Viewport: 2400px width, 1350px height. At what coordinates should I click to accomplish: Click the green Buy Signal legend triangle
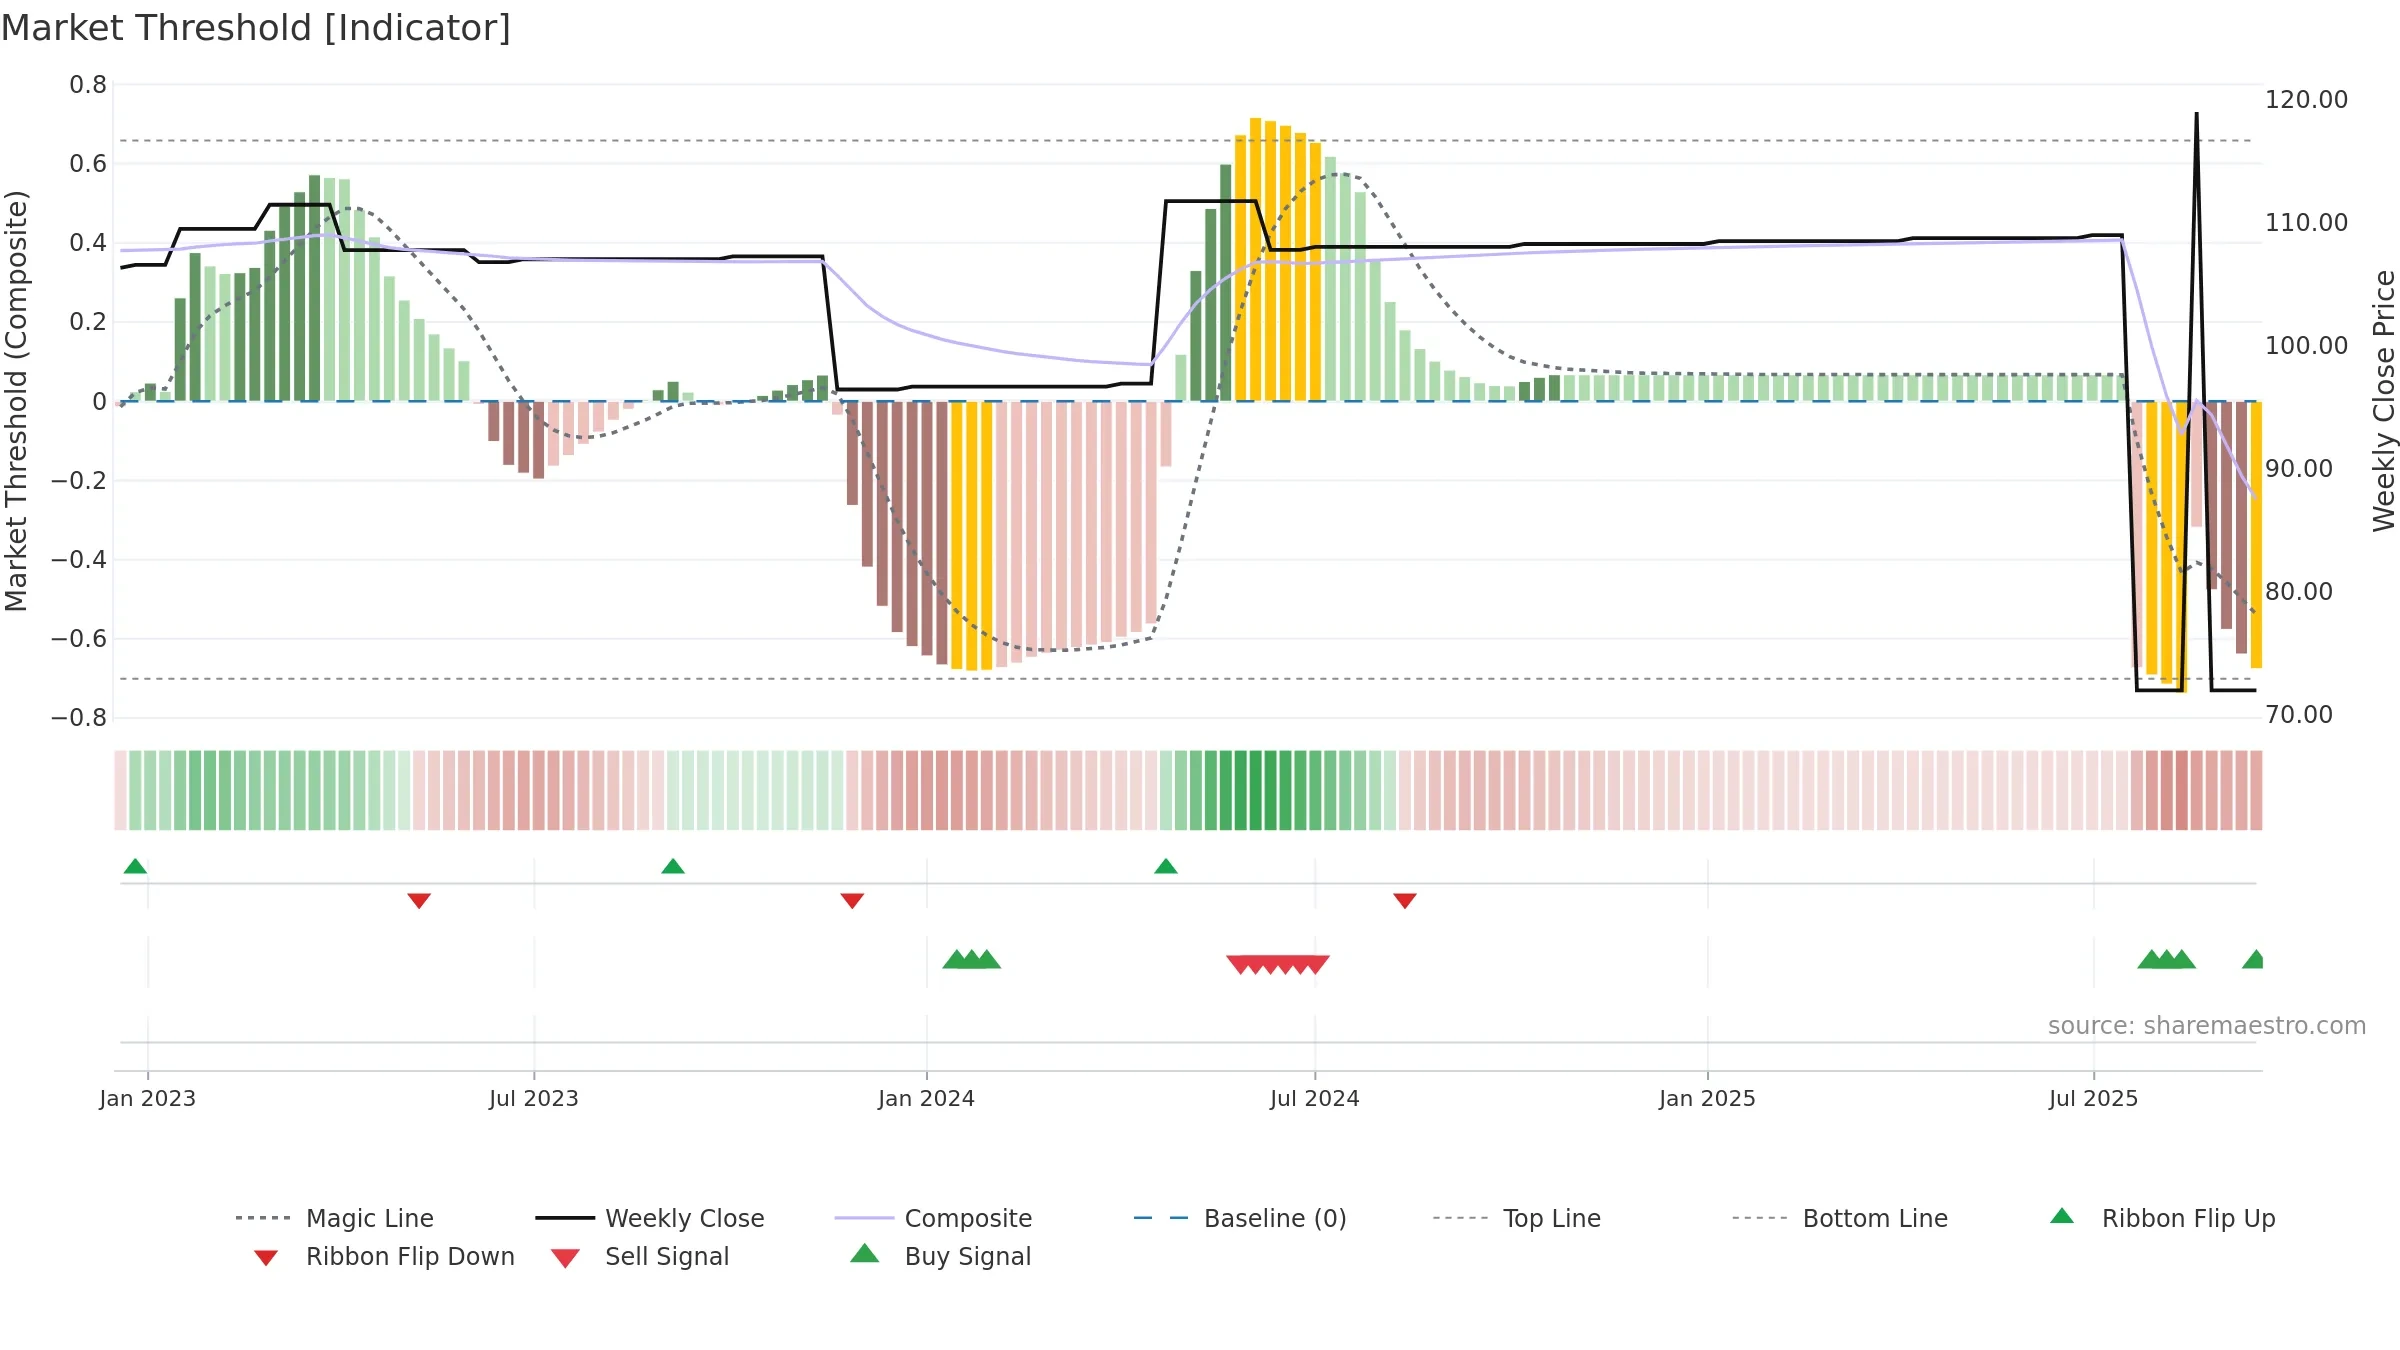click(865, 1253)
